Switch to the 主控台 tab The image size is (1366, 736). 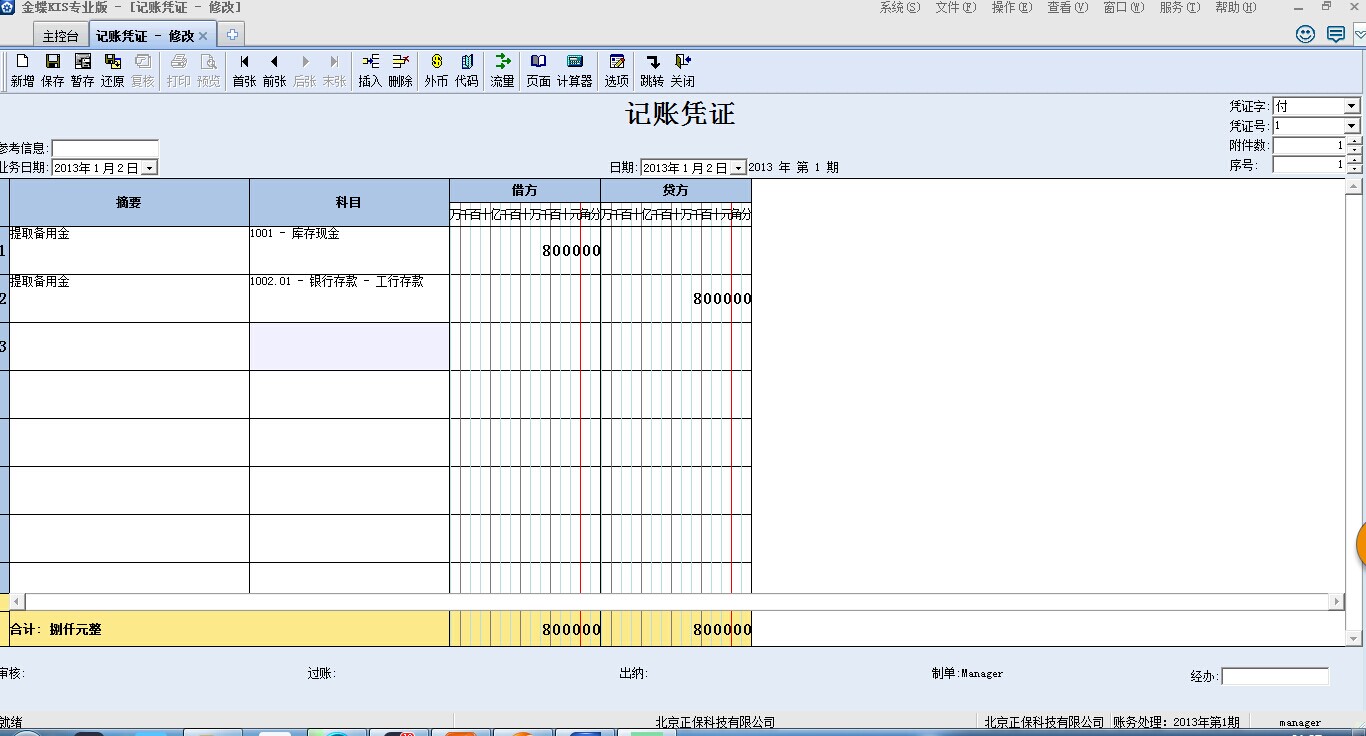click(59, 33)
